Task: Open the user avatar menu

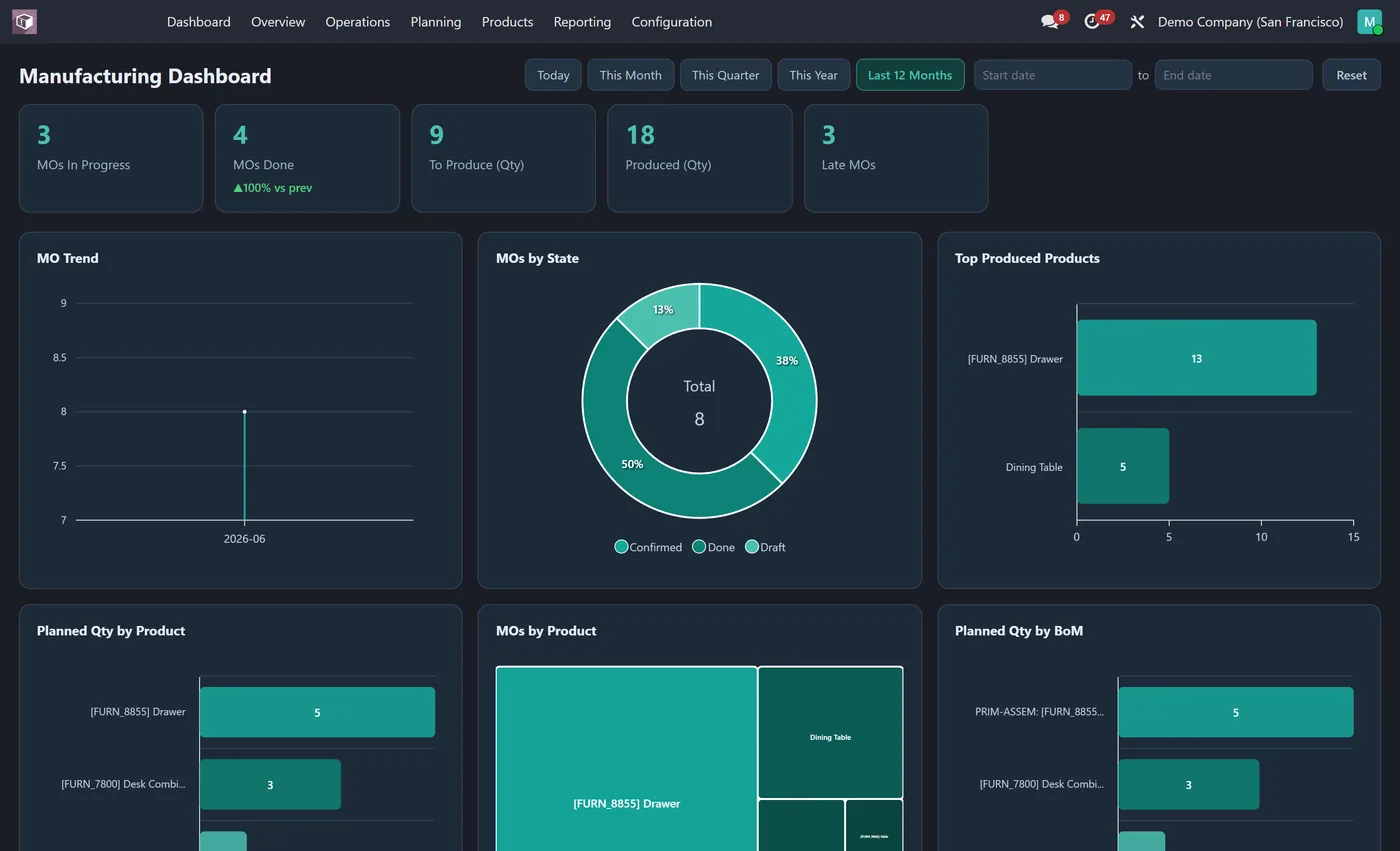Action: tap(1369, 21)
